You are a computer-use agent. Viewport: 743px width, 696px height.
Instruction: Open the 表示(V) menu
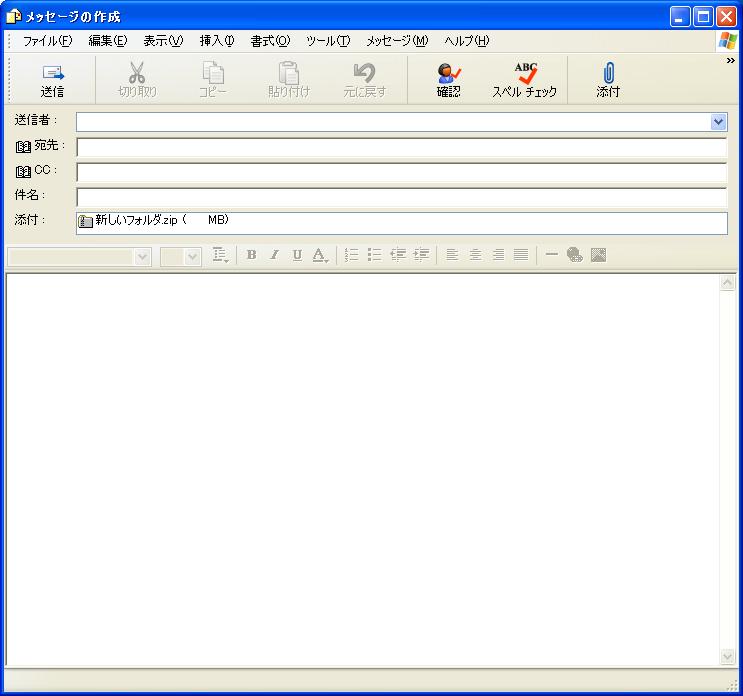(x=163, y=41)
